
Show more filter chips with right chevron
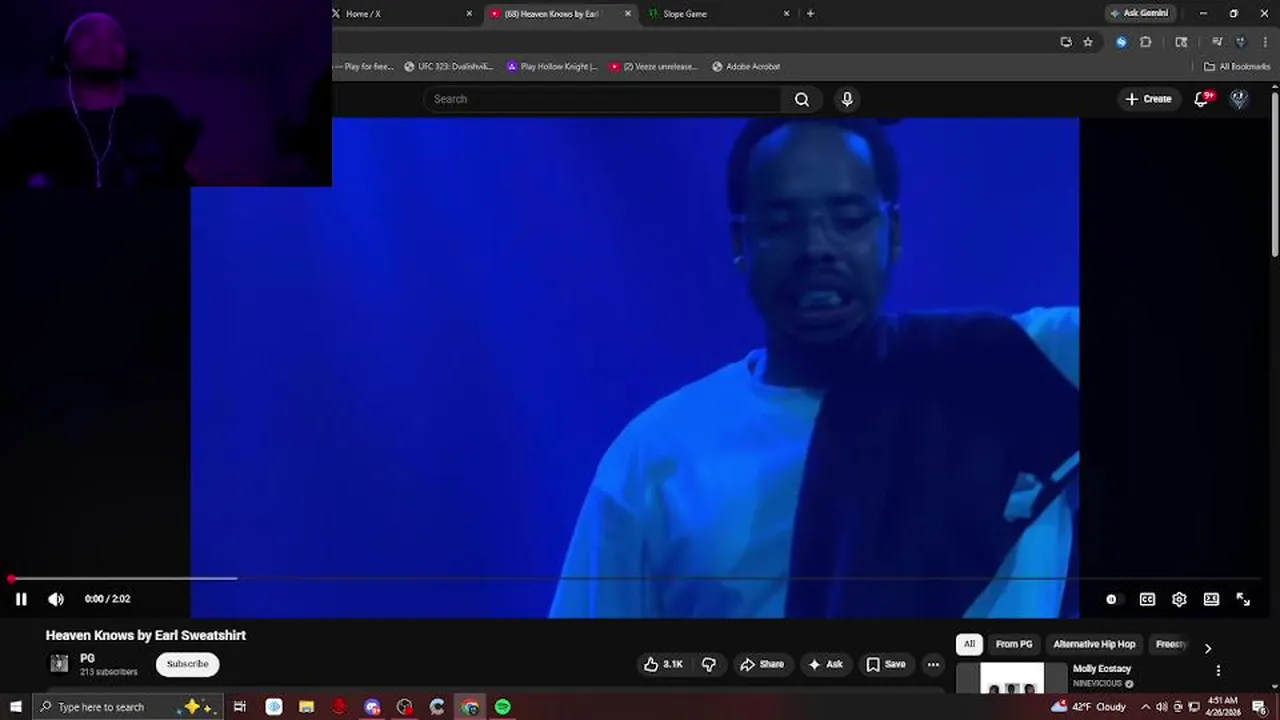[x=1207, y=648]
